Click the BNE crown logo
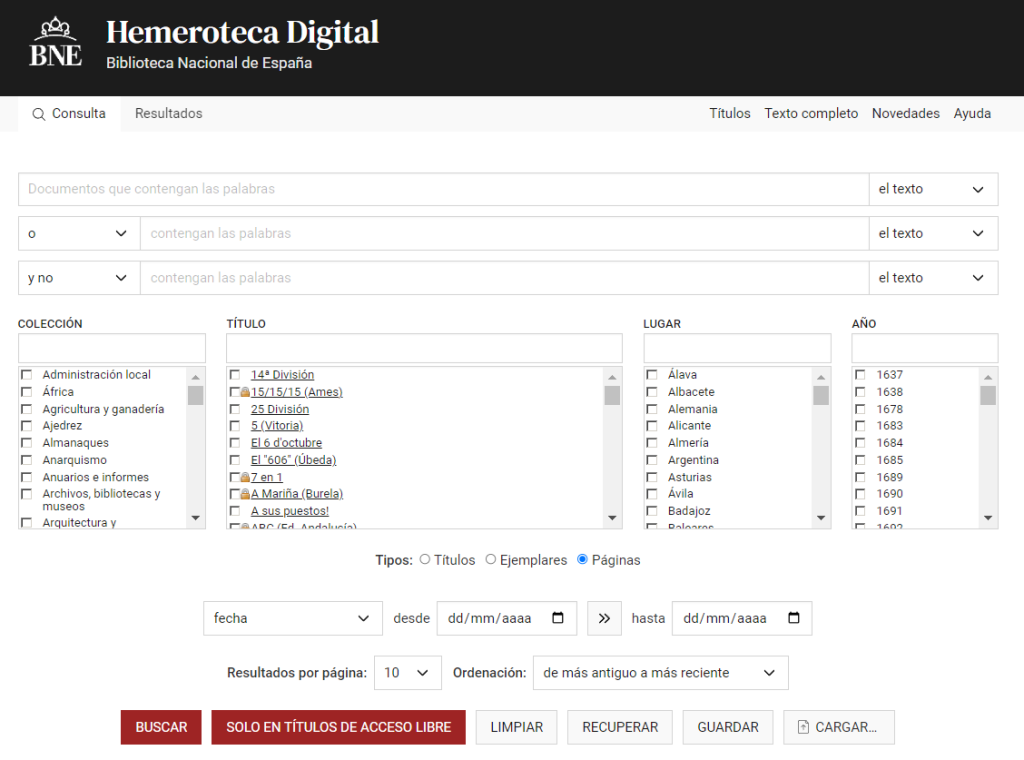The image size is (1024, 760). point(56,41)
